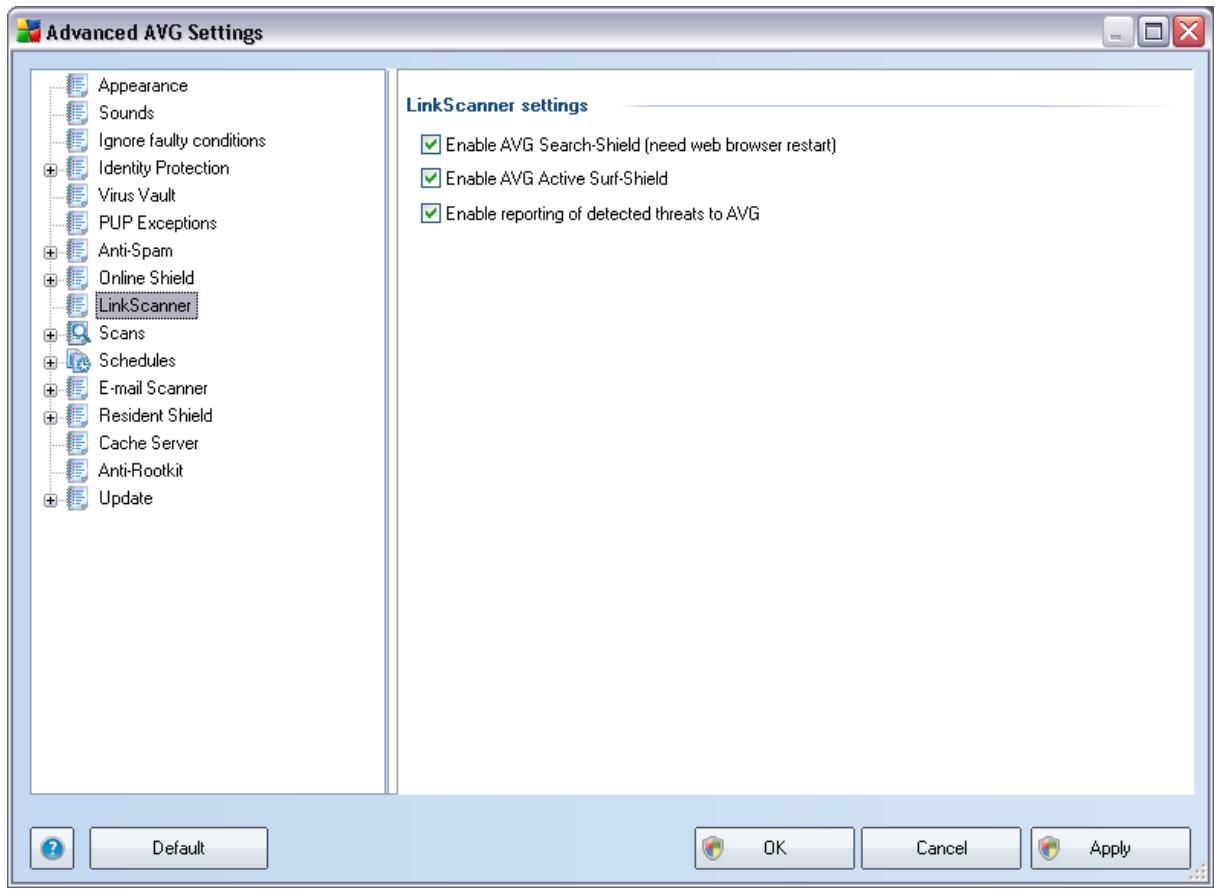Click the Identity Protection item icon
Image resolution: width=1215 pixels, height=890 pixels.
(76, 167)
